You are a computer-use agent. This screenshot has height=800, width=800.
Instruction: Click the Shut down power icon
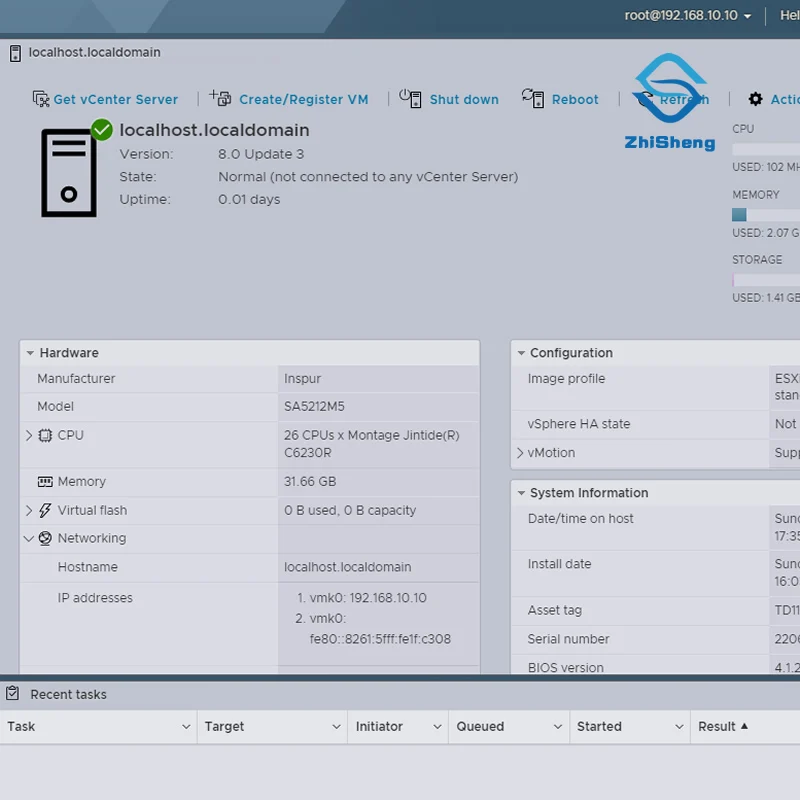click(410, 97)
